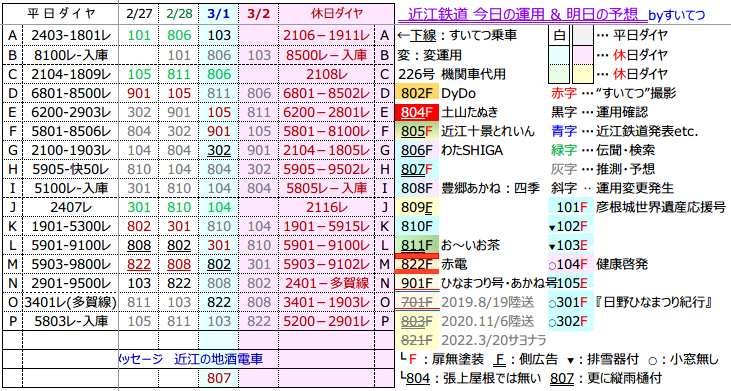Click the gray swatch beside 平日ダイヤ legend
Screen dimensions: 731x391
click(583, 35)
